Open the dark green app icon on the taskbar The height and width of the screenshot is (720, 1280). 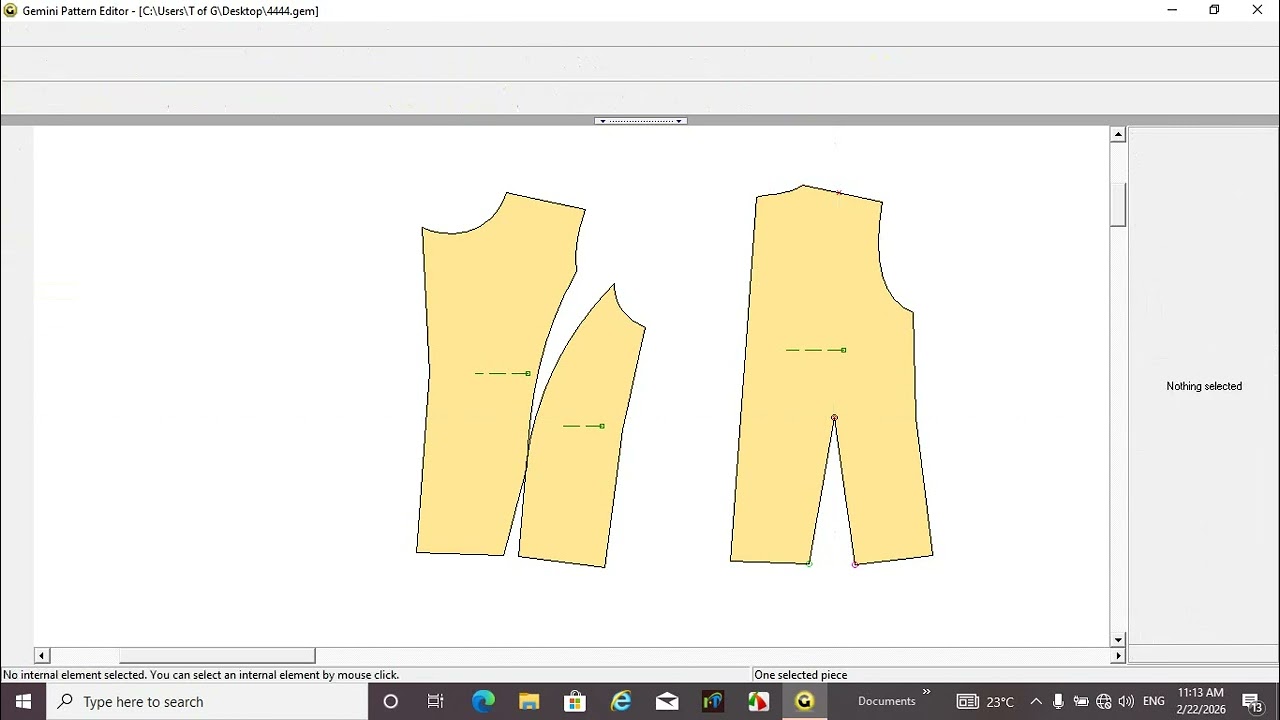pos(713,701)
